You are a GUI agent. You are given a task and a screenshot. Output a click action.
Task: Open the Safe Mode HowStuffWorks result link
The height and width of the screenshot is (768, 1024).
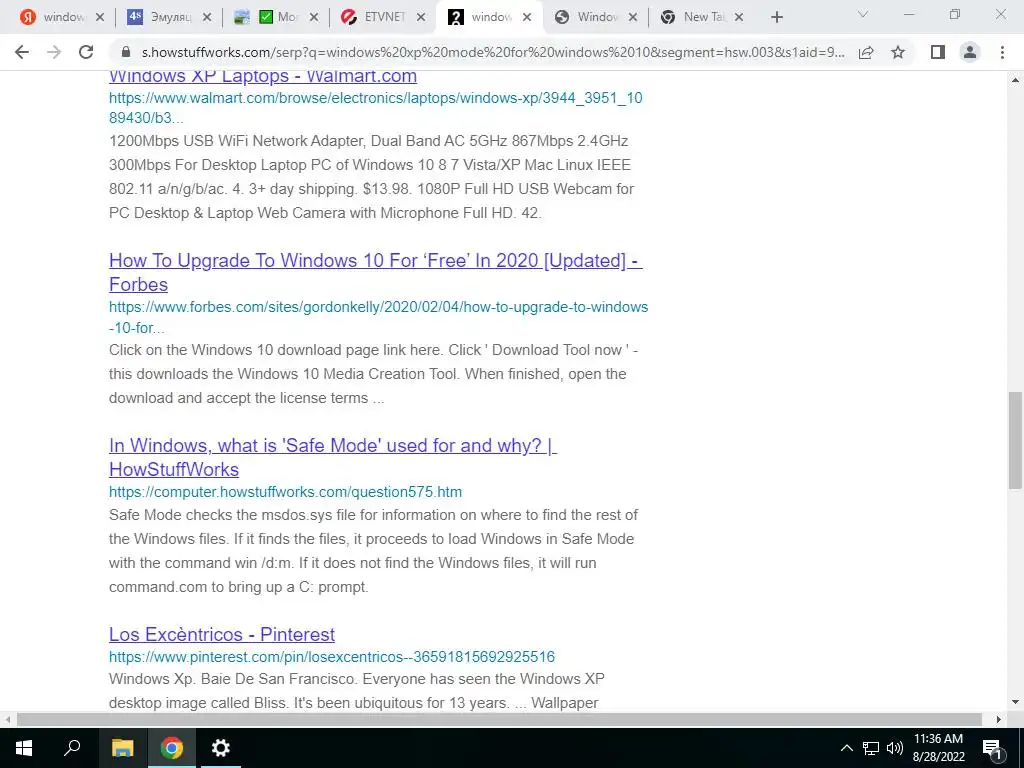pyautogui.click(x=333, y=457)
